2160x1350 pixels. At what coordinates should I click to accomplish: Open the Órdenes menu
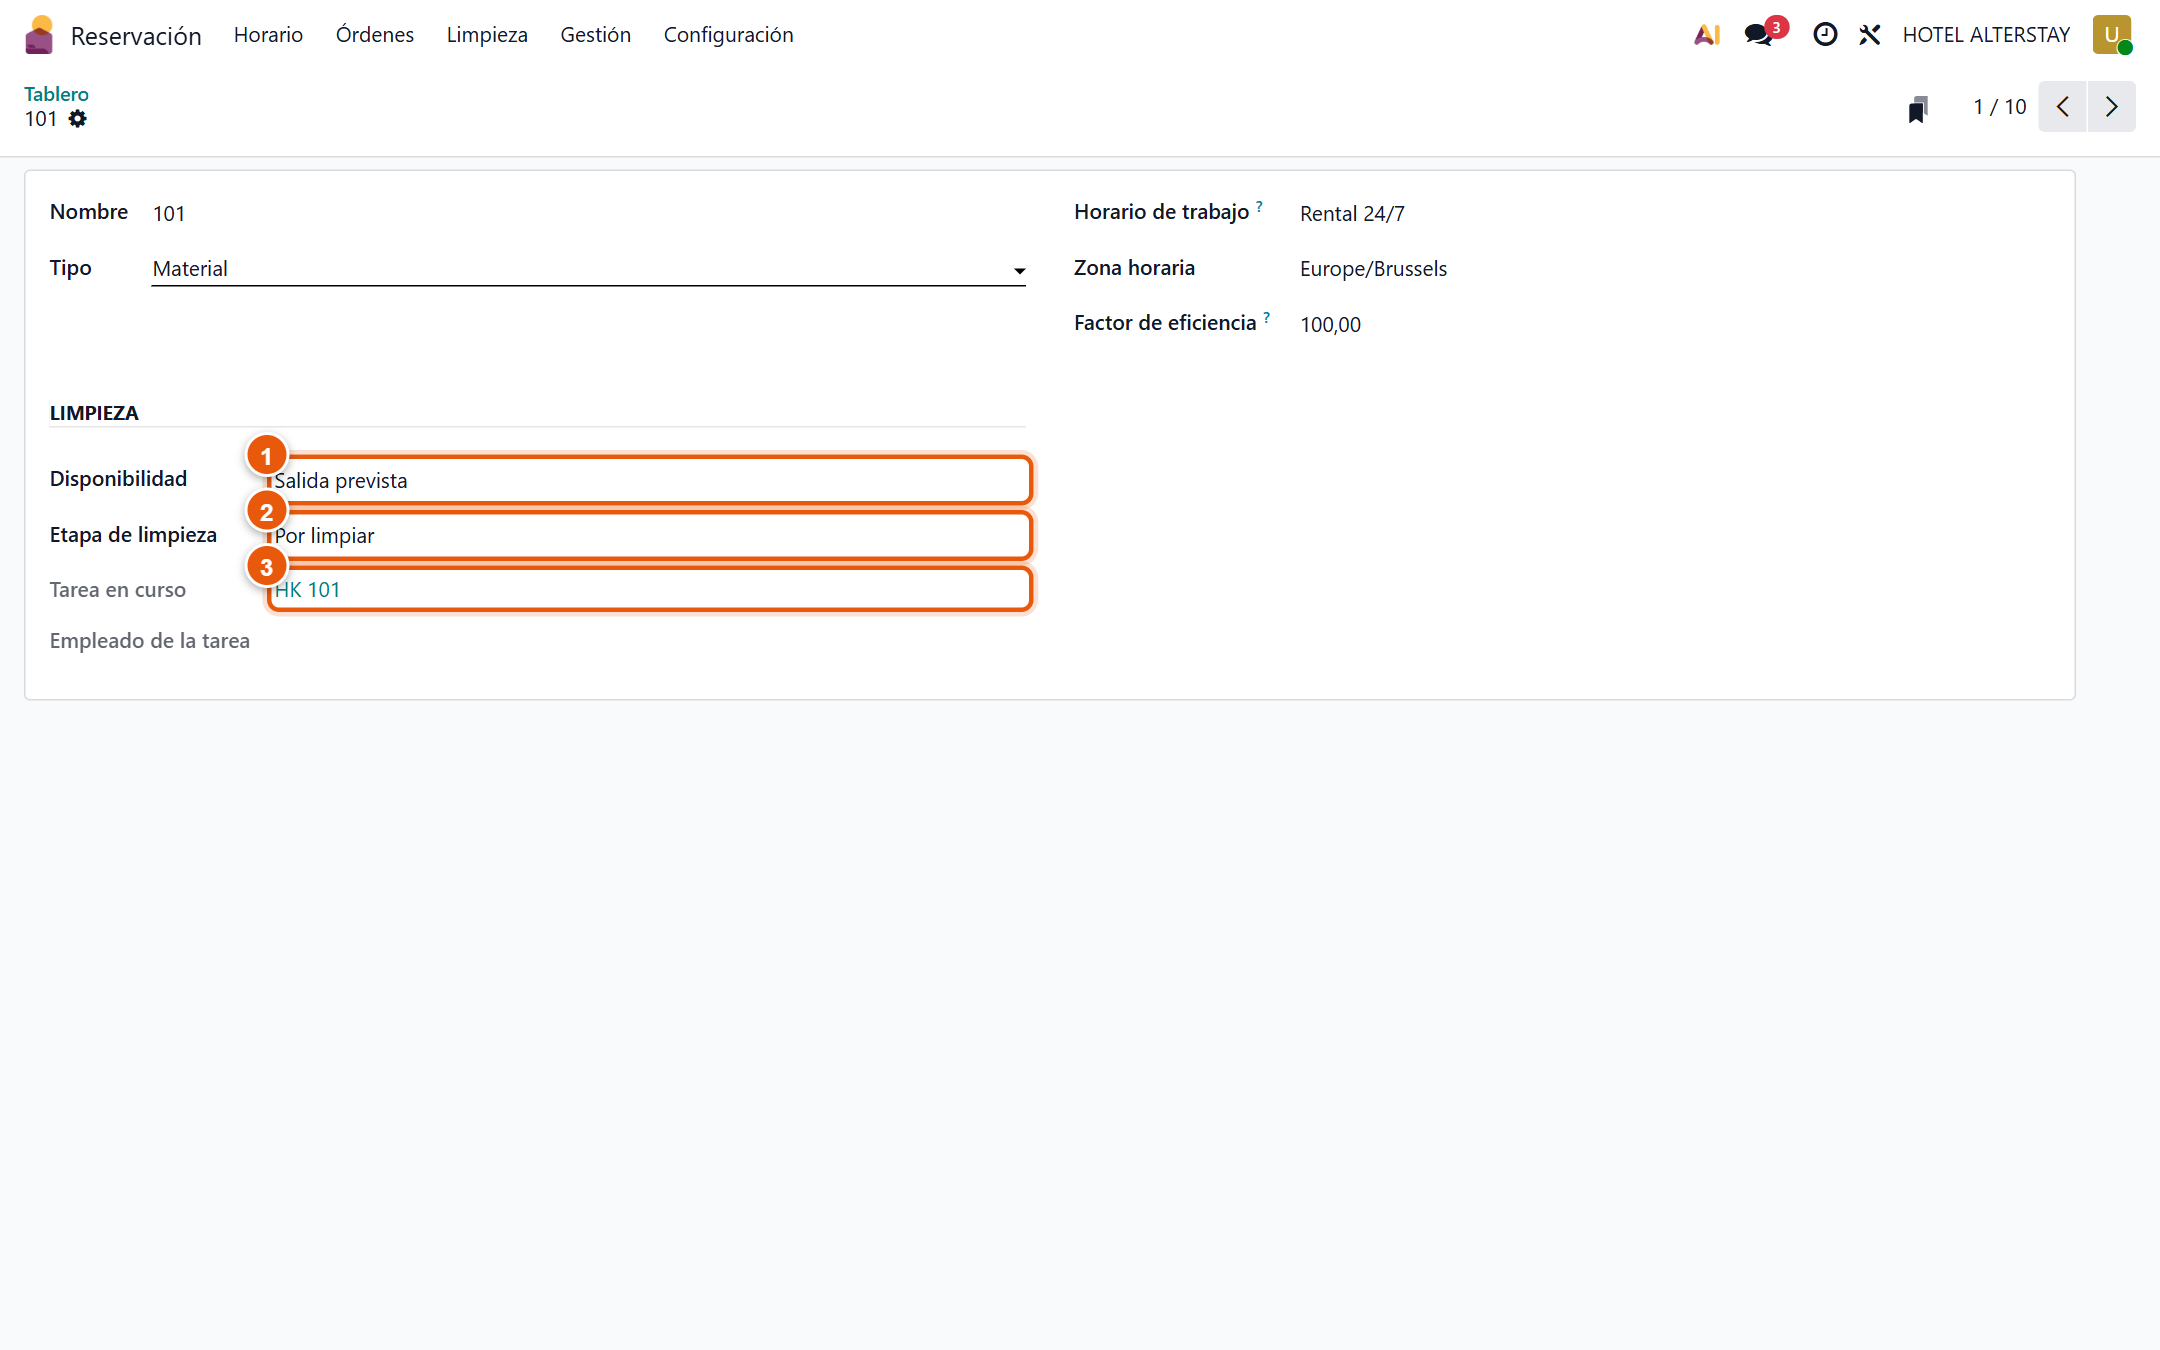point(375,35)
